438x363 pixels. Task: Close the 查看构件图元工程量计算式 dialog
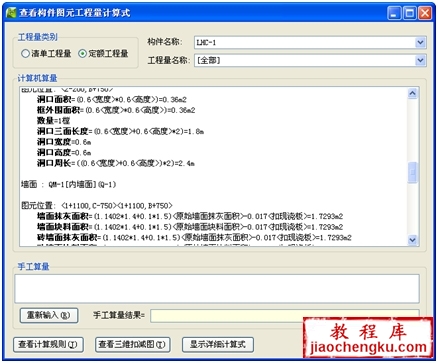click(x=425, y=13)
